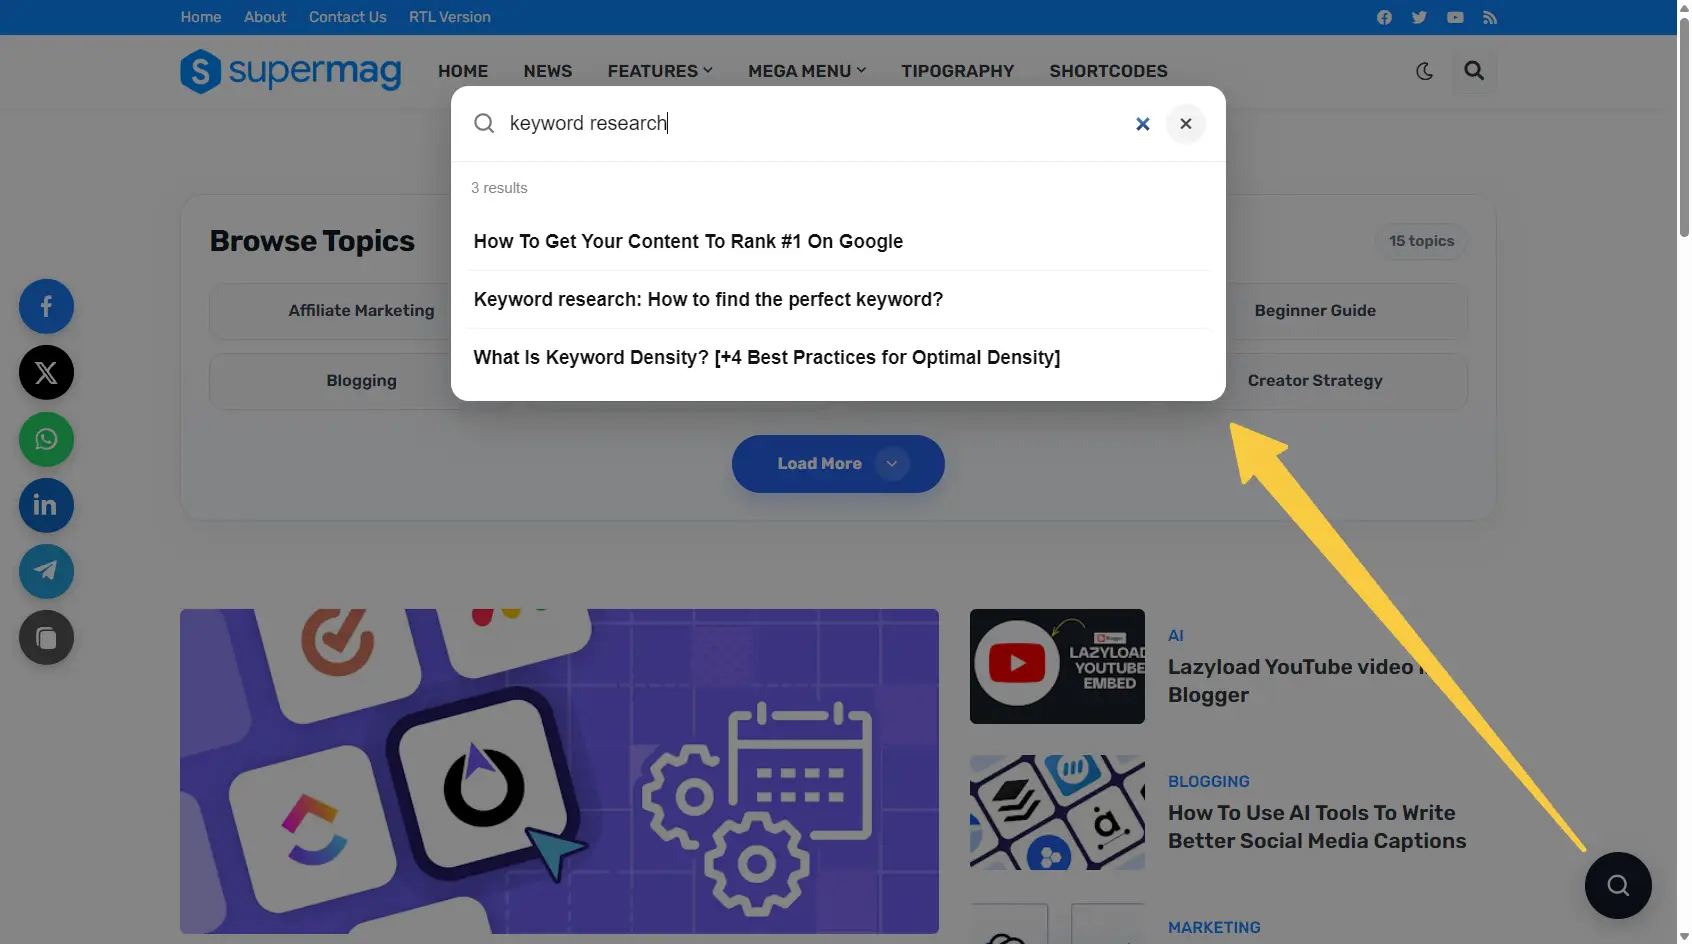Close search popup with round X button
The image size is (1692, 944).
click(1186, 124)
